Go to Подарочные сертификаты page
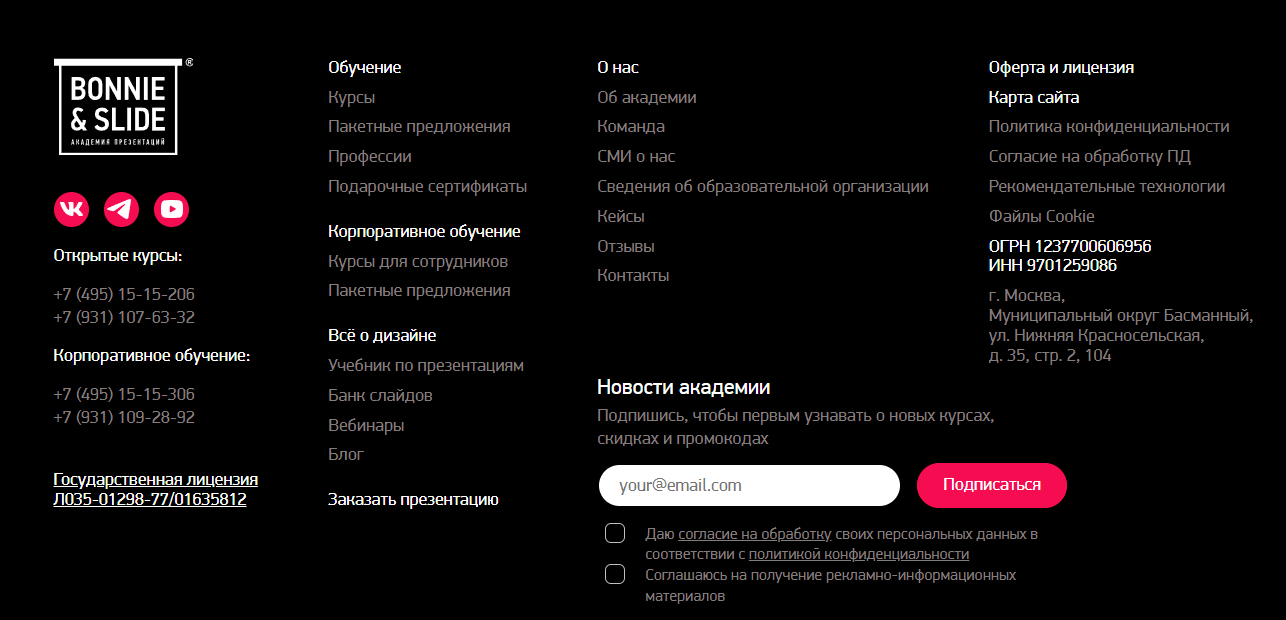This screenshot has height=620, width=1286. tap(427, 186)
